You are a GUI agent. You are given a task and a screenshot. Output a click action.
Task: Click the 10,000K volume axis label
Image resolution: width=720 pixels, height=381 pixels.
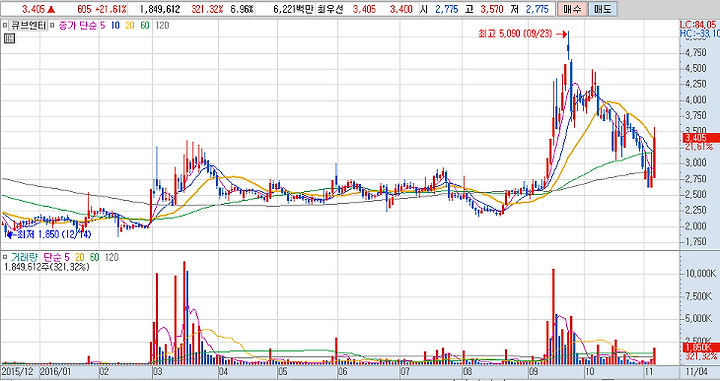click(x=700, y=274)
